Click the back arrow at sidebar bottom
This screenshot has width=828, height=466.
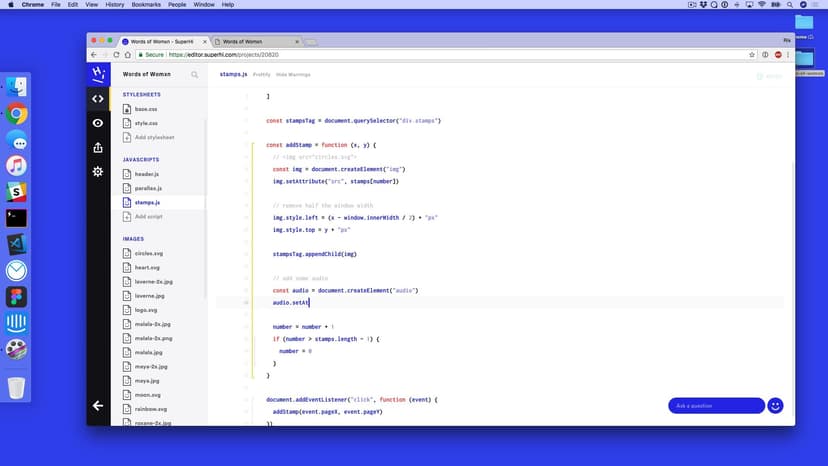pos(97,406)
